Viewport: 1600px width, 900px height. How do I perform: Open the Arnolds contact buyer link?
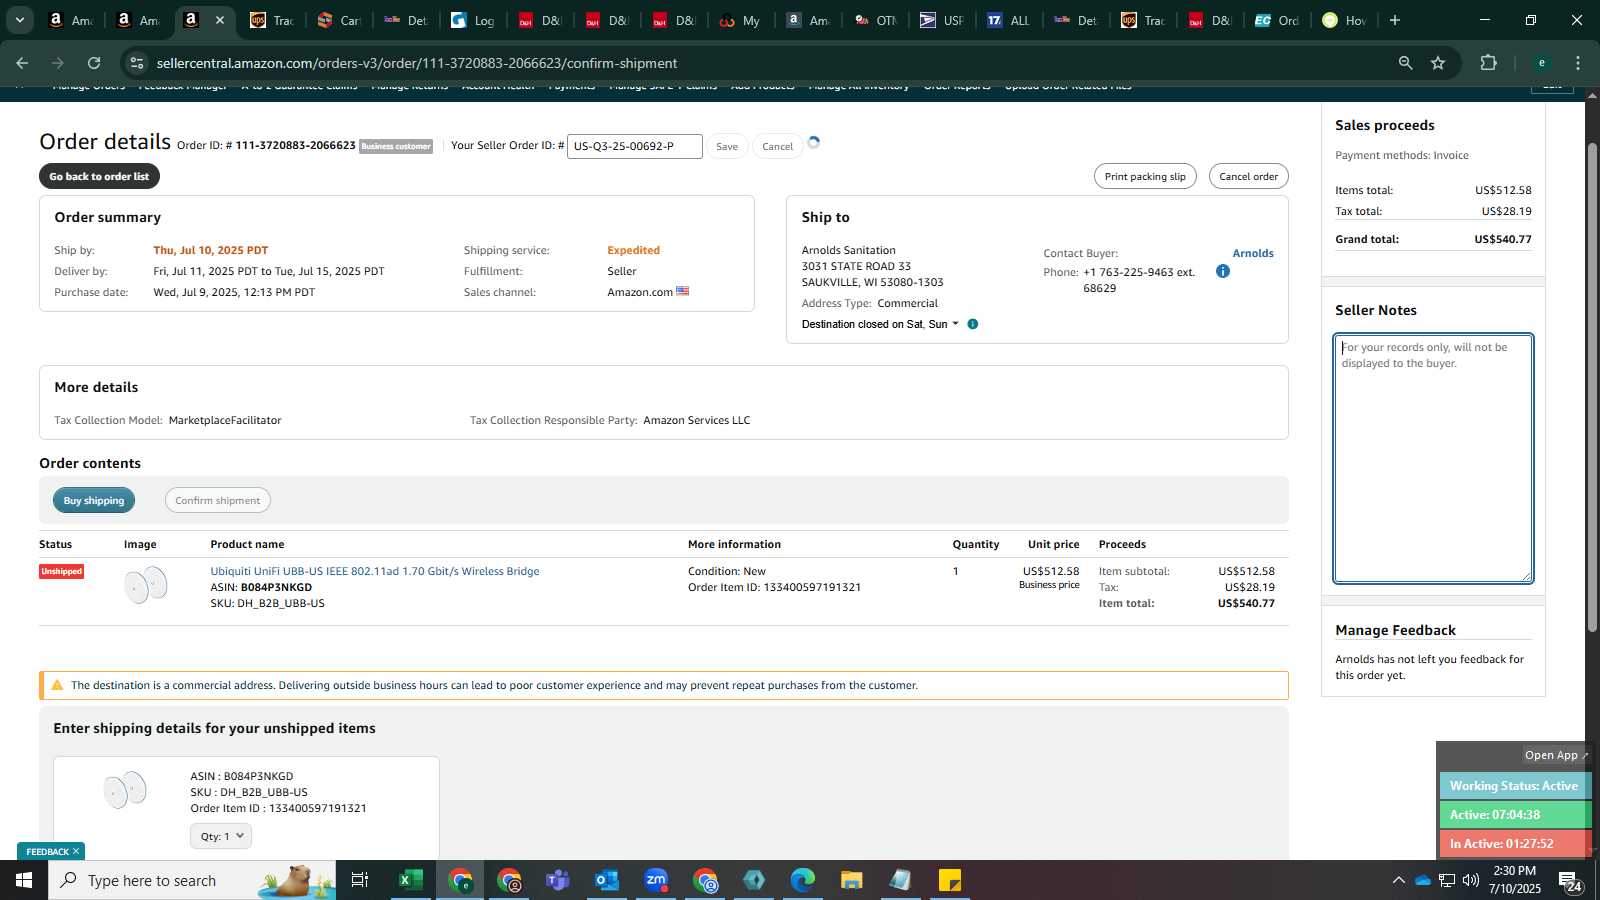click(1253, 253)
